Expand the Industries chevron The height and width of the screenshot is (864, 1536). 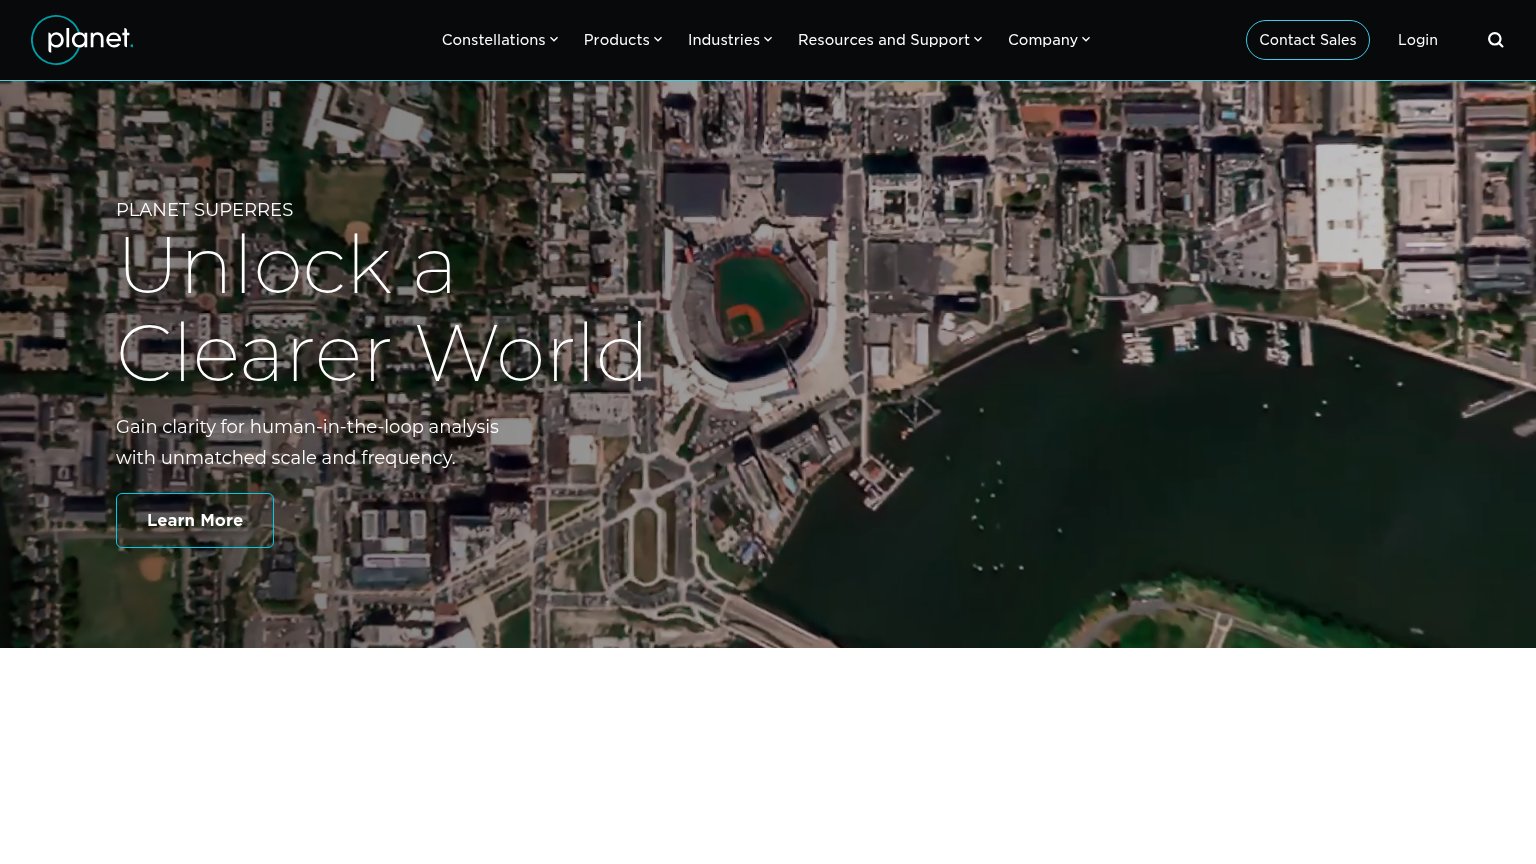[768, 40]
